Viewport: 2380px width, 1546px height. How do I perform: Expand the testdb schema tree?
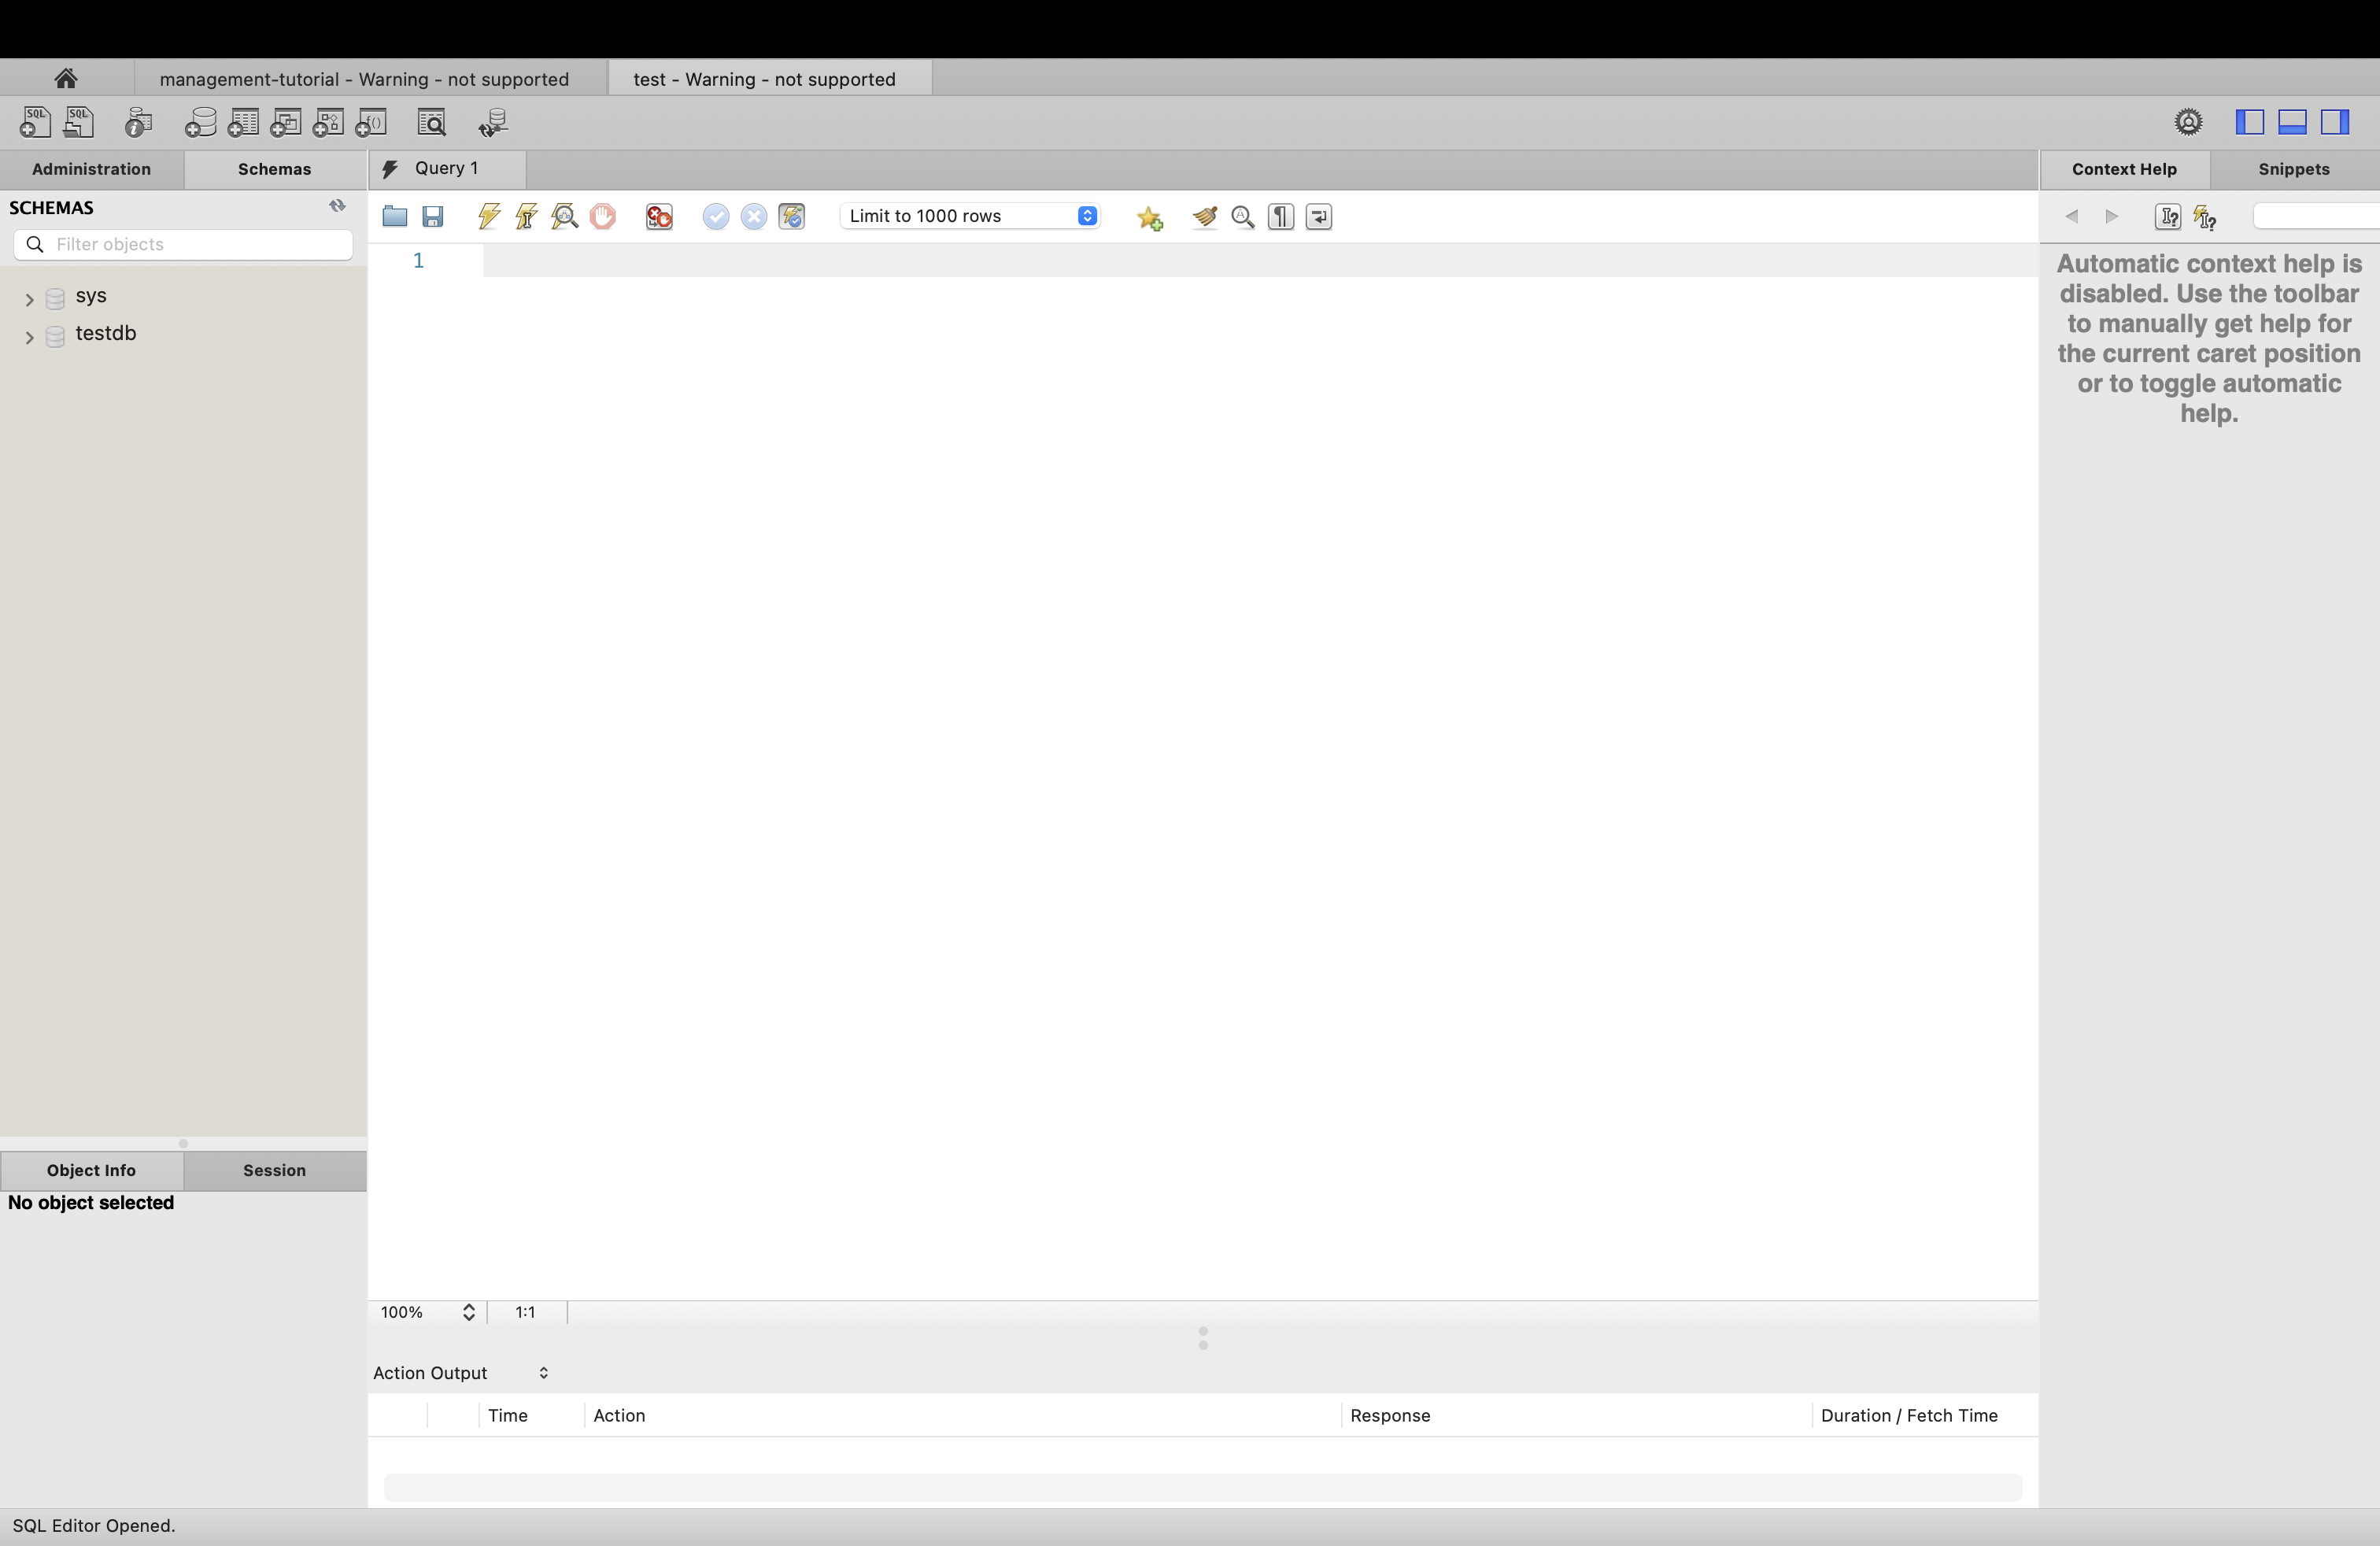[29, 336]
